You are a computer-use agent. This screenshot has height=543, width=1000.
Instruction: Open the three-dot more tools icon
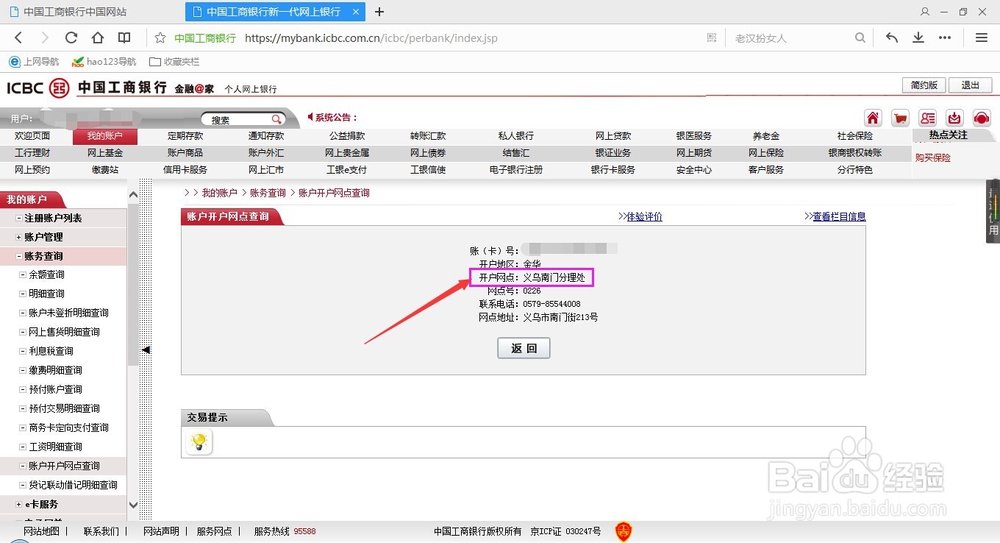945,38
